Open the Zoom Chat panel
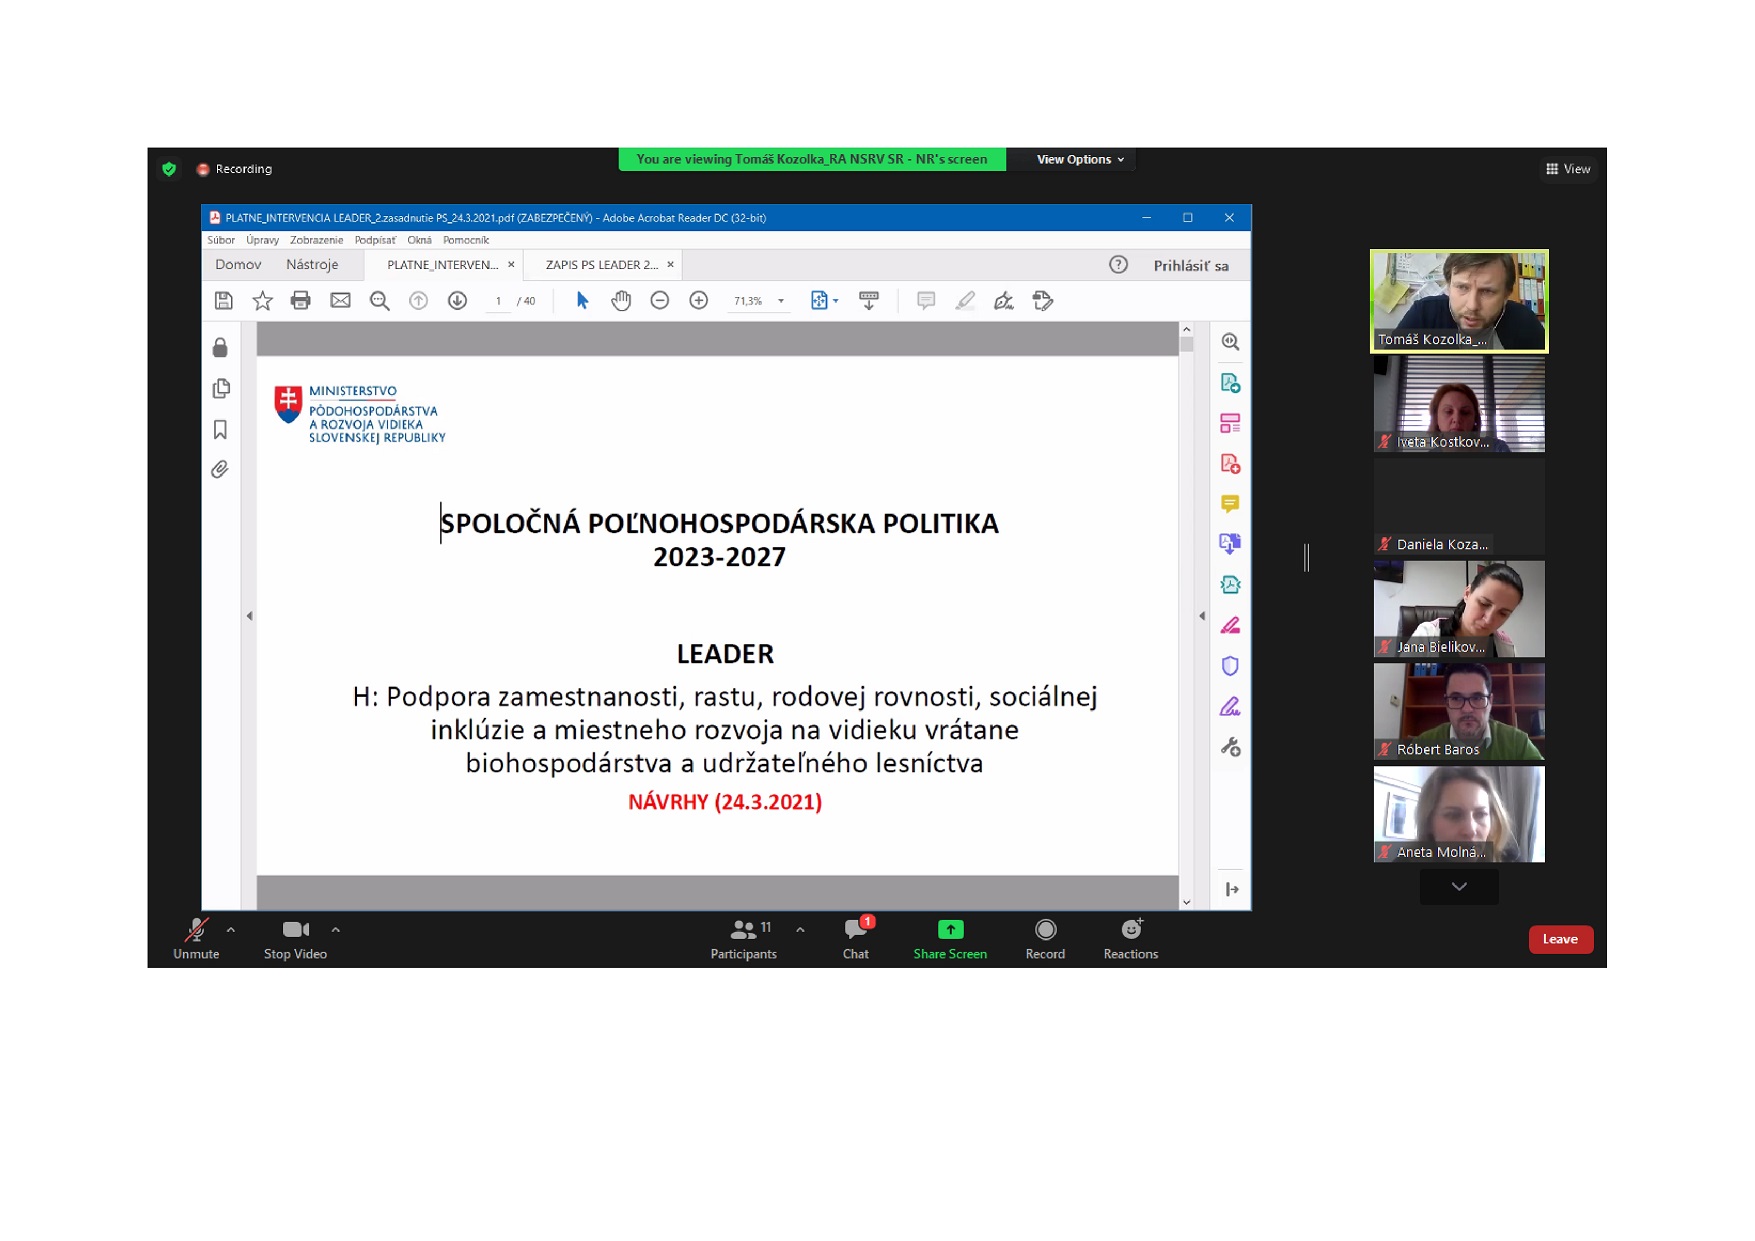Viewport: 1755px width, 1241px height. (x=856, y=940)
